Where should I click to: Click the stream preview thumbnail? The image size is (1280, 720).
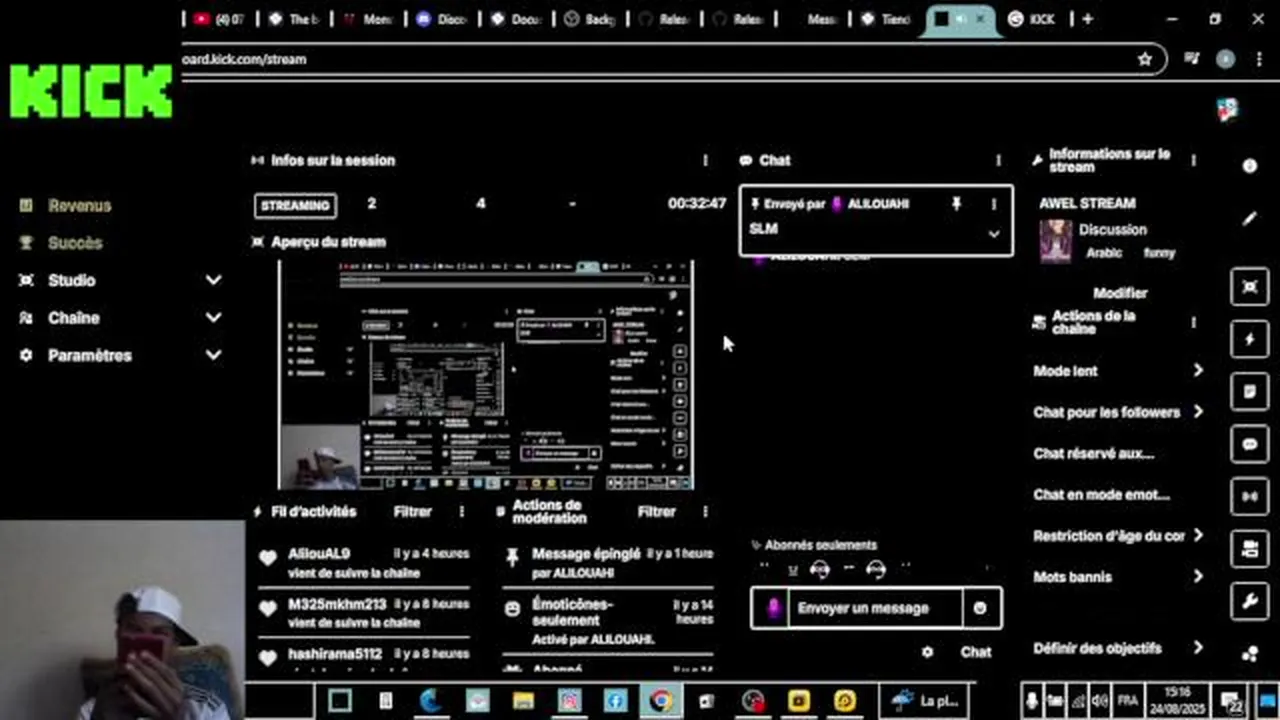[486, 375]
